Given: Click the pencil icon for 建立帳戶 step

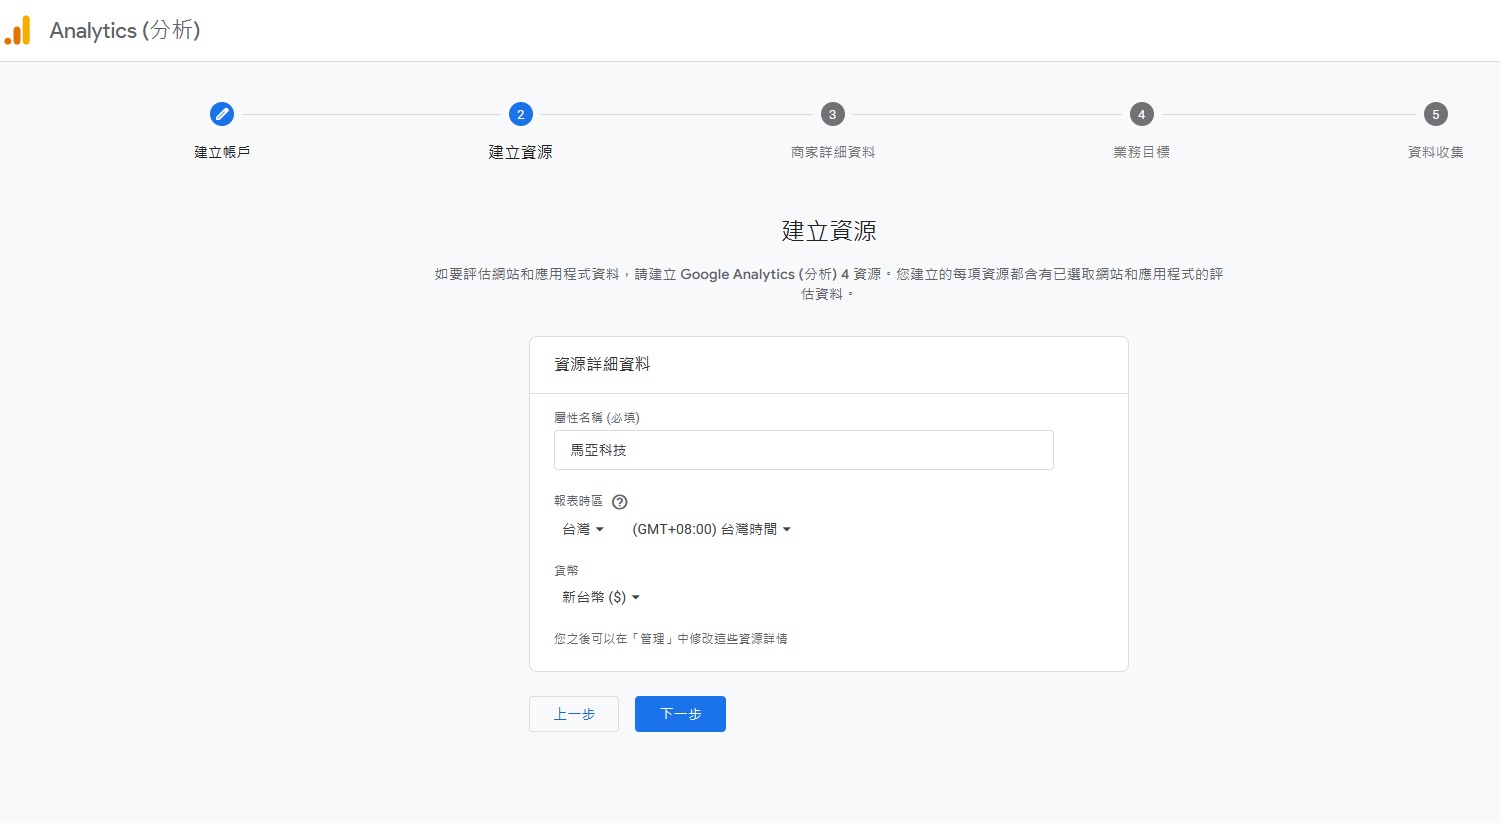Looking at the screenshot, I should (x=222, y=114).
